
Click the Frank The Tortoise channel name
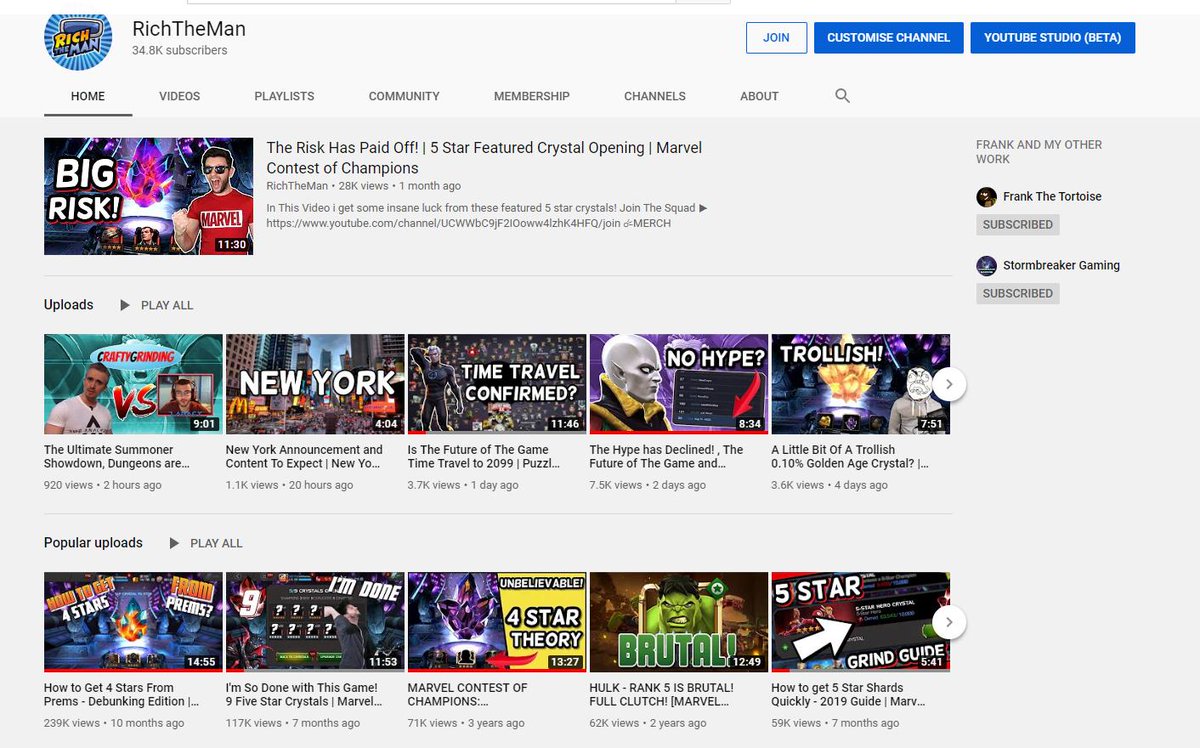click(1052, 197)
